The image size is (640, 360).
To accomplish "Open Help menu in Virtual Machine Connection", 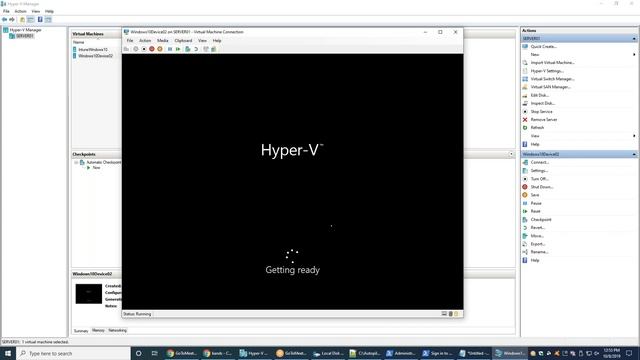I will (217, 41).
